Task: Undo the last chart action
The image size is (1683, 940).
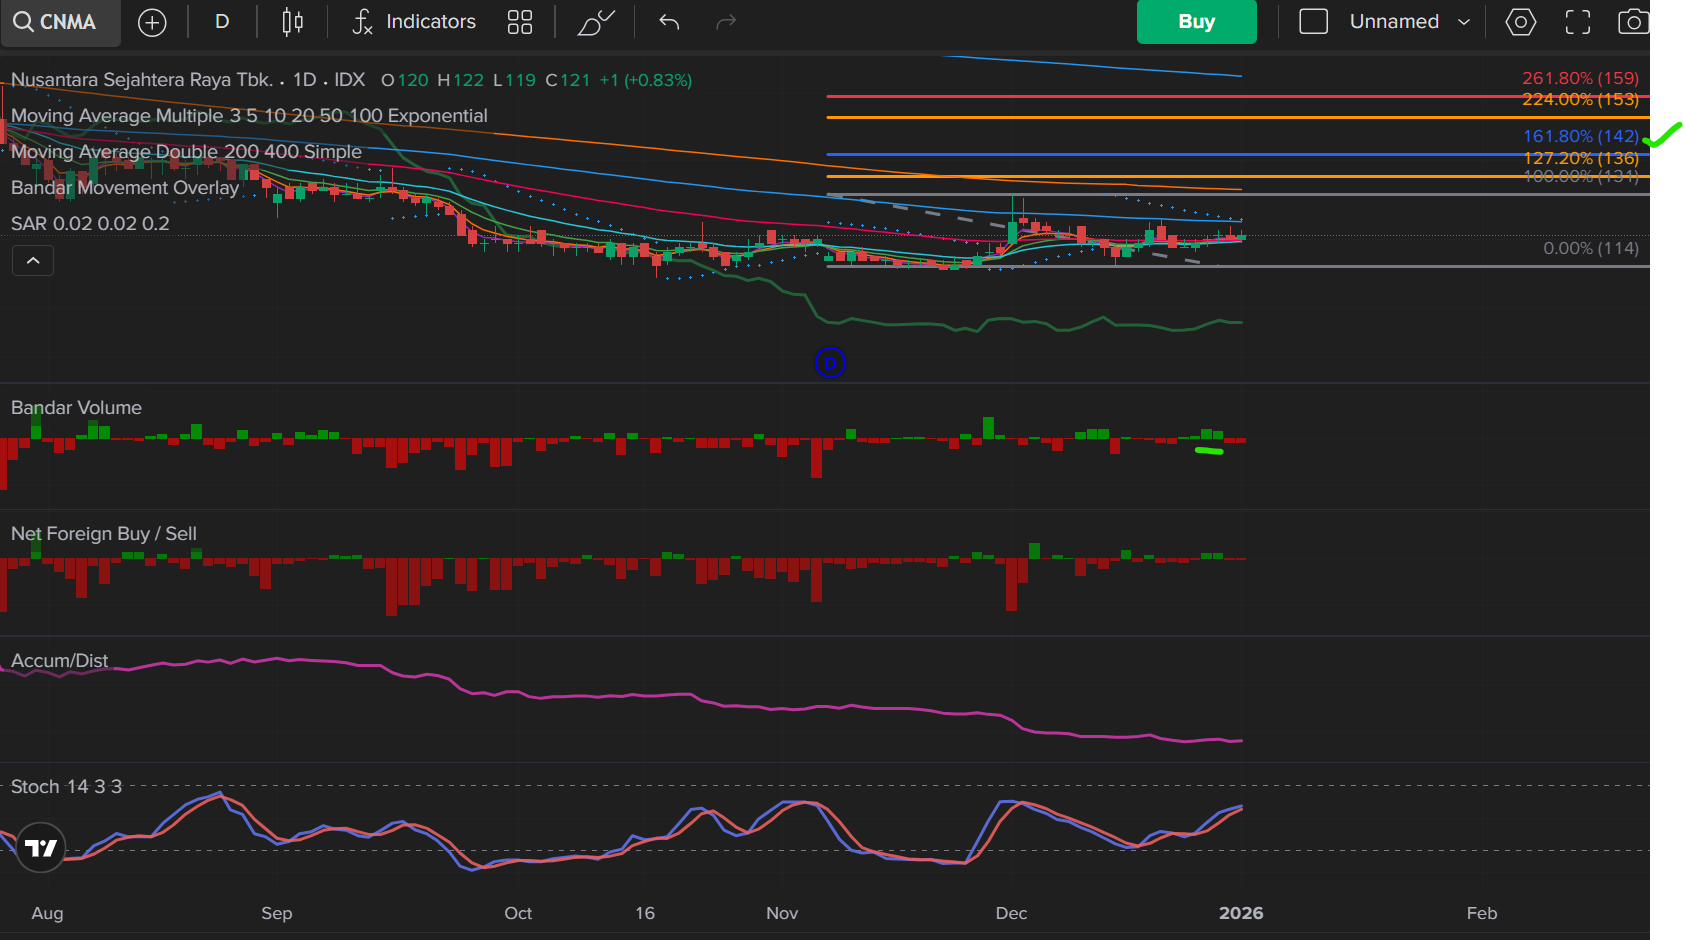Action: pos(669,22)
